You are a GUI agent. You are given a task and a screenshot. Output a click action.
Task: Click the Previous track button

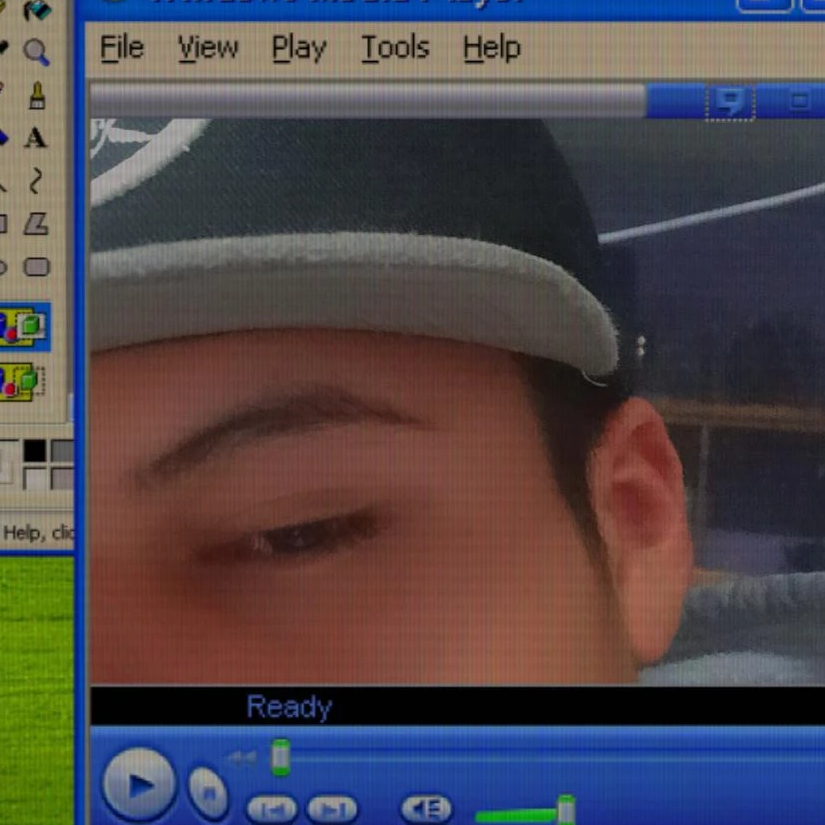coord(271,809)
